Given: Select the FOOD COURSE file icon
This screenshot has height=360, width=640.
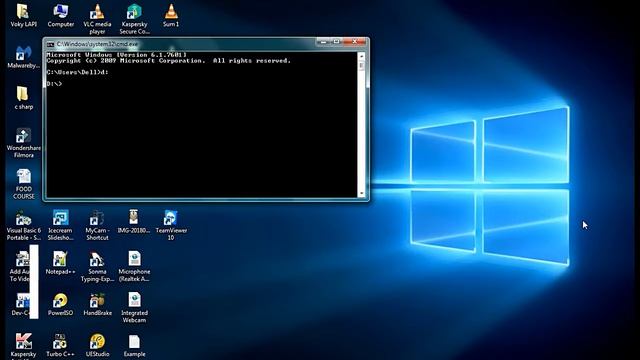Looking at the screenshot, I should coord(23,184).
